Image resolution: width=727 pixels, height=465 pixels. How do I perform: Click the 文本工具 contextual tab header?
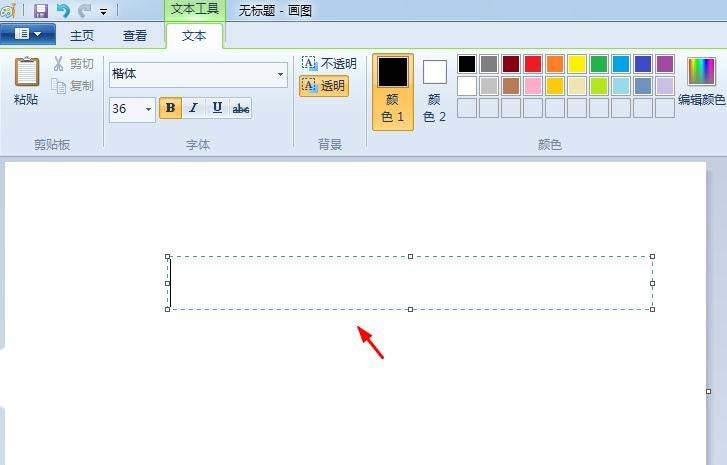click(x=195, y=9)
